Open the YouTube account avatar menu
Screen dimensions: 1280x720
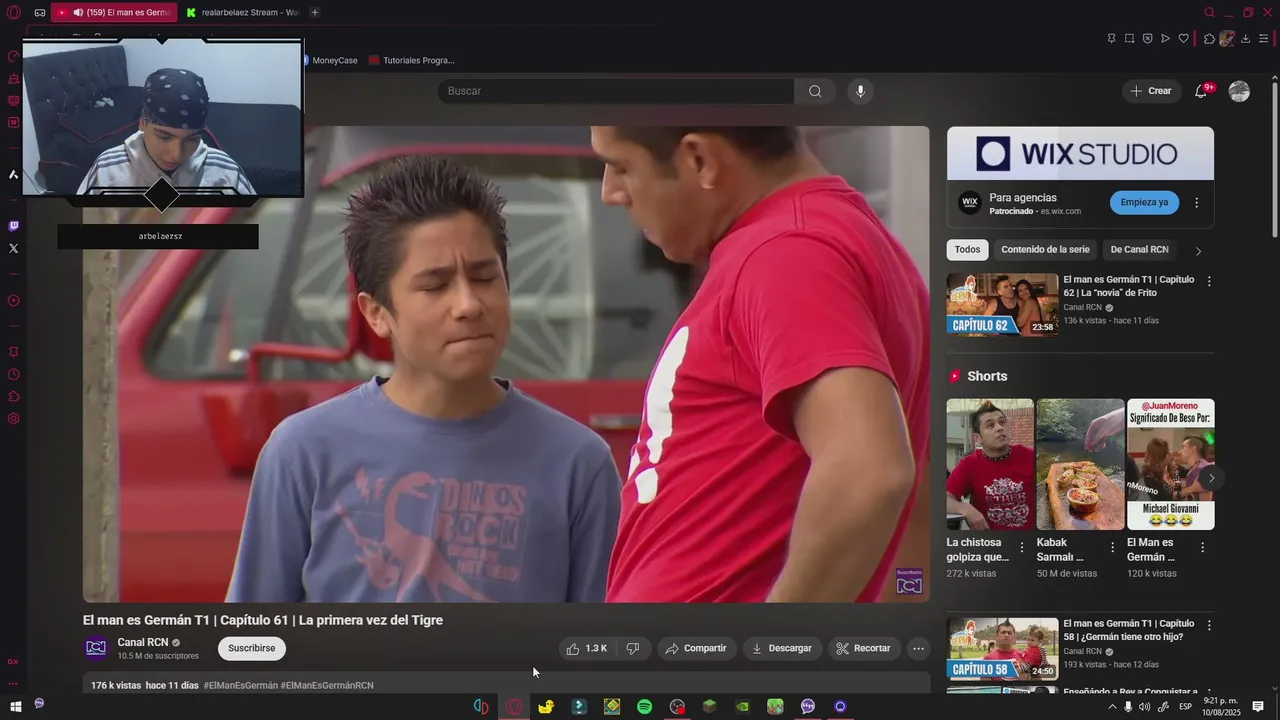(x=1239, y=91)
